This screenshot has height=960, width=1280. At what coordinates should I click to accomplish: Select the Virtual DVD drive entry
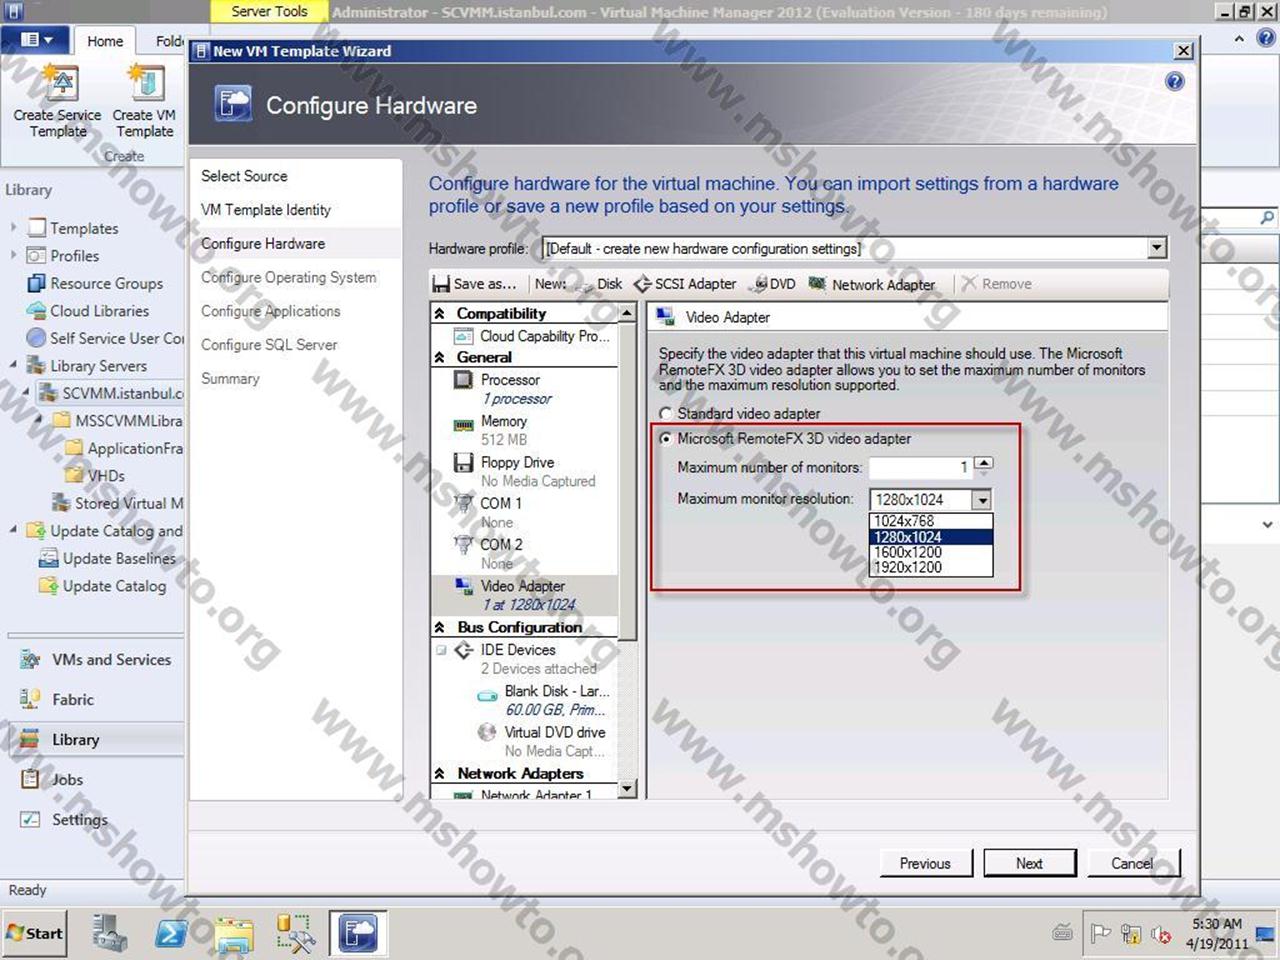[554, 732]
